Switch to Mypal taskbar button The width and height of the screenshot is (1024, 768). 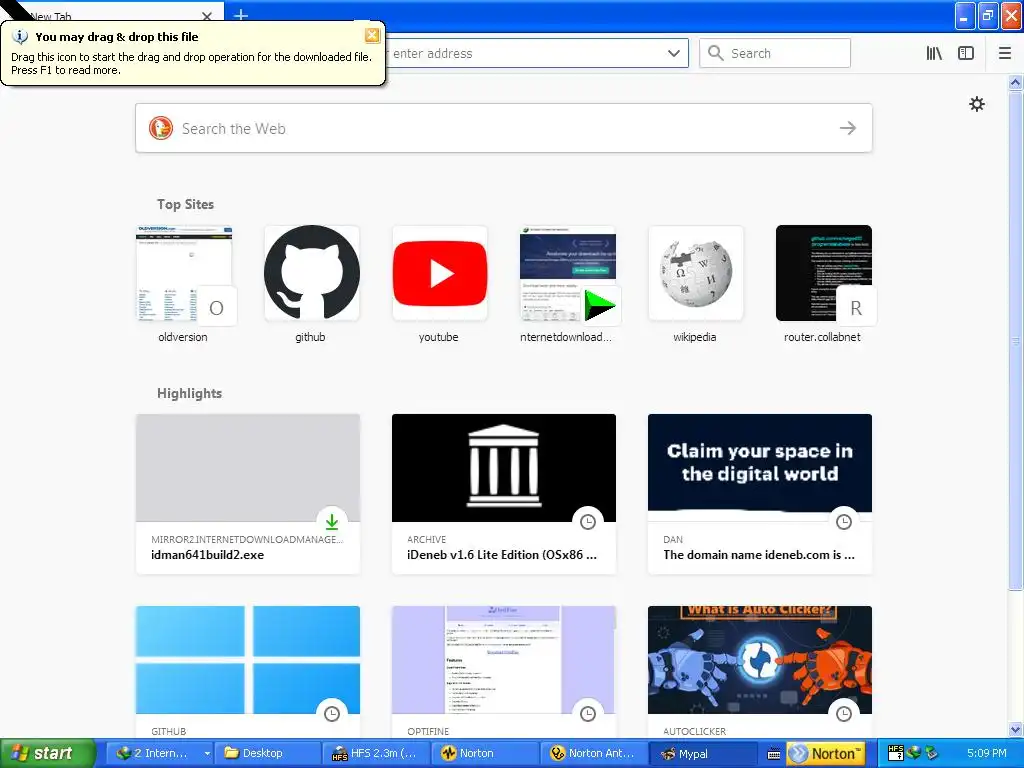point(701,753)
